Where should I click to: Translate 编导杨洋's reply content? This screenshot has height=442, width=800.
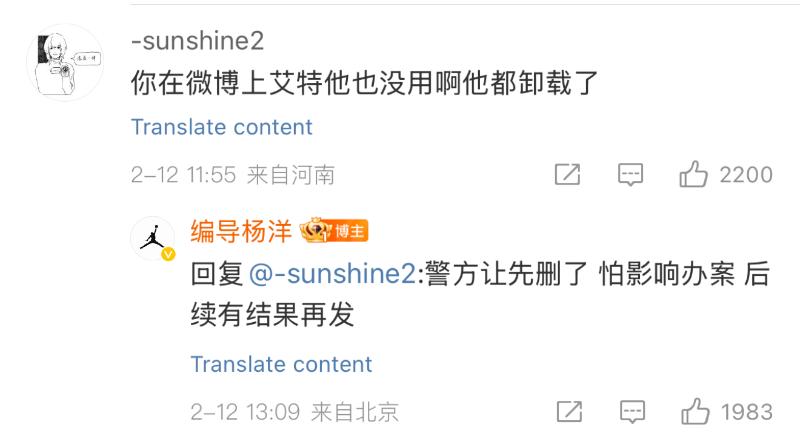(x=281, y=364)
